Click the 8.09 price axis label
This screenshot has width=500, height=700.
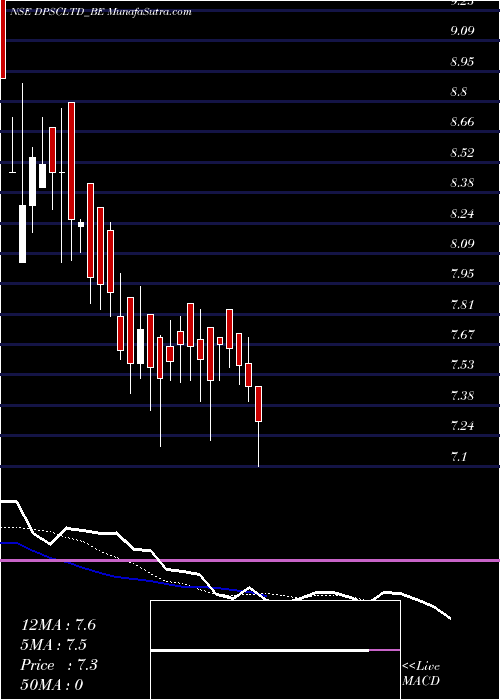(x=462, y=244)
